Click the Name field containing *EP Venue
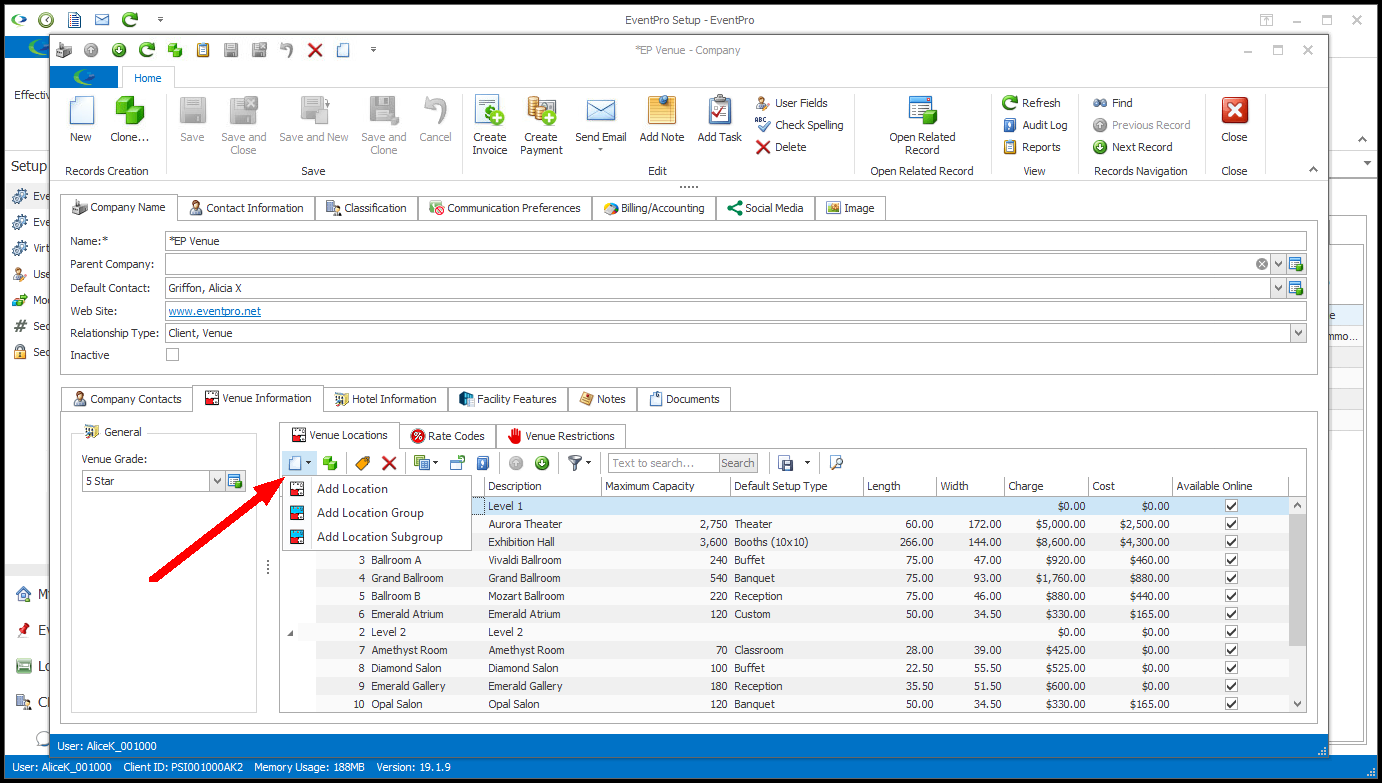1382x783 pixels. [x=735, y=240]
